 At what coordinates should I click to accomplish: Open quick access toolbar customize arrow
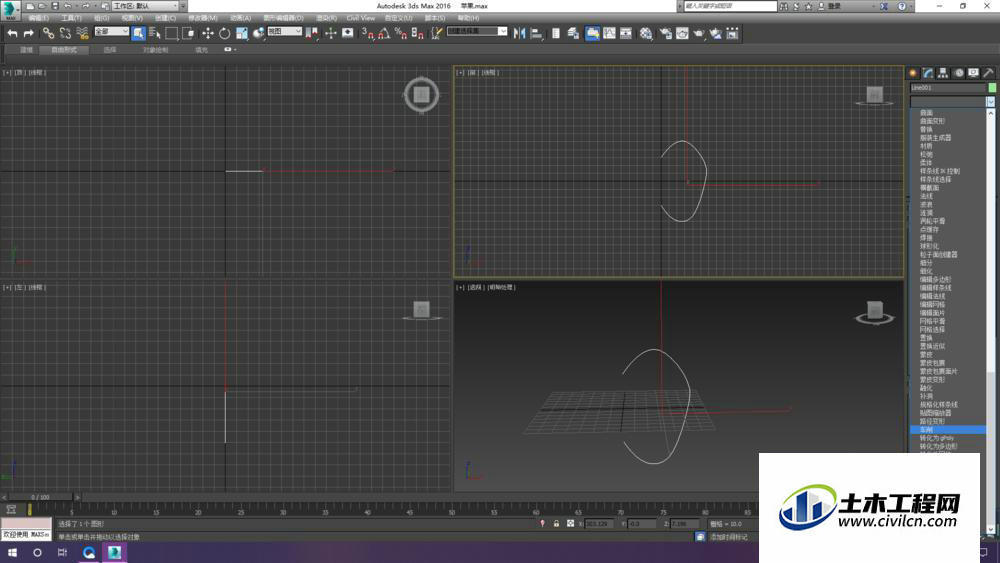[184, 6]
